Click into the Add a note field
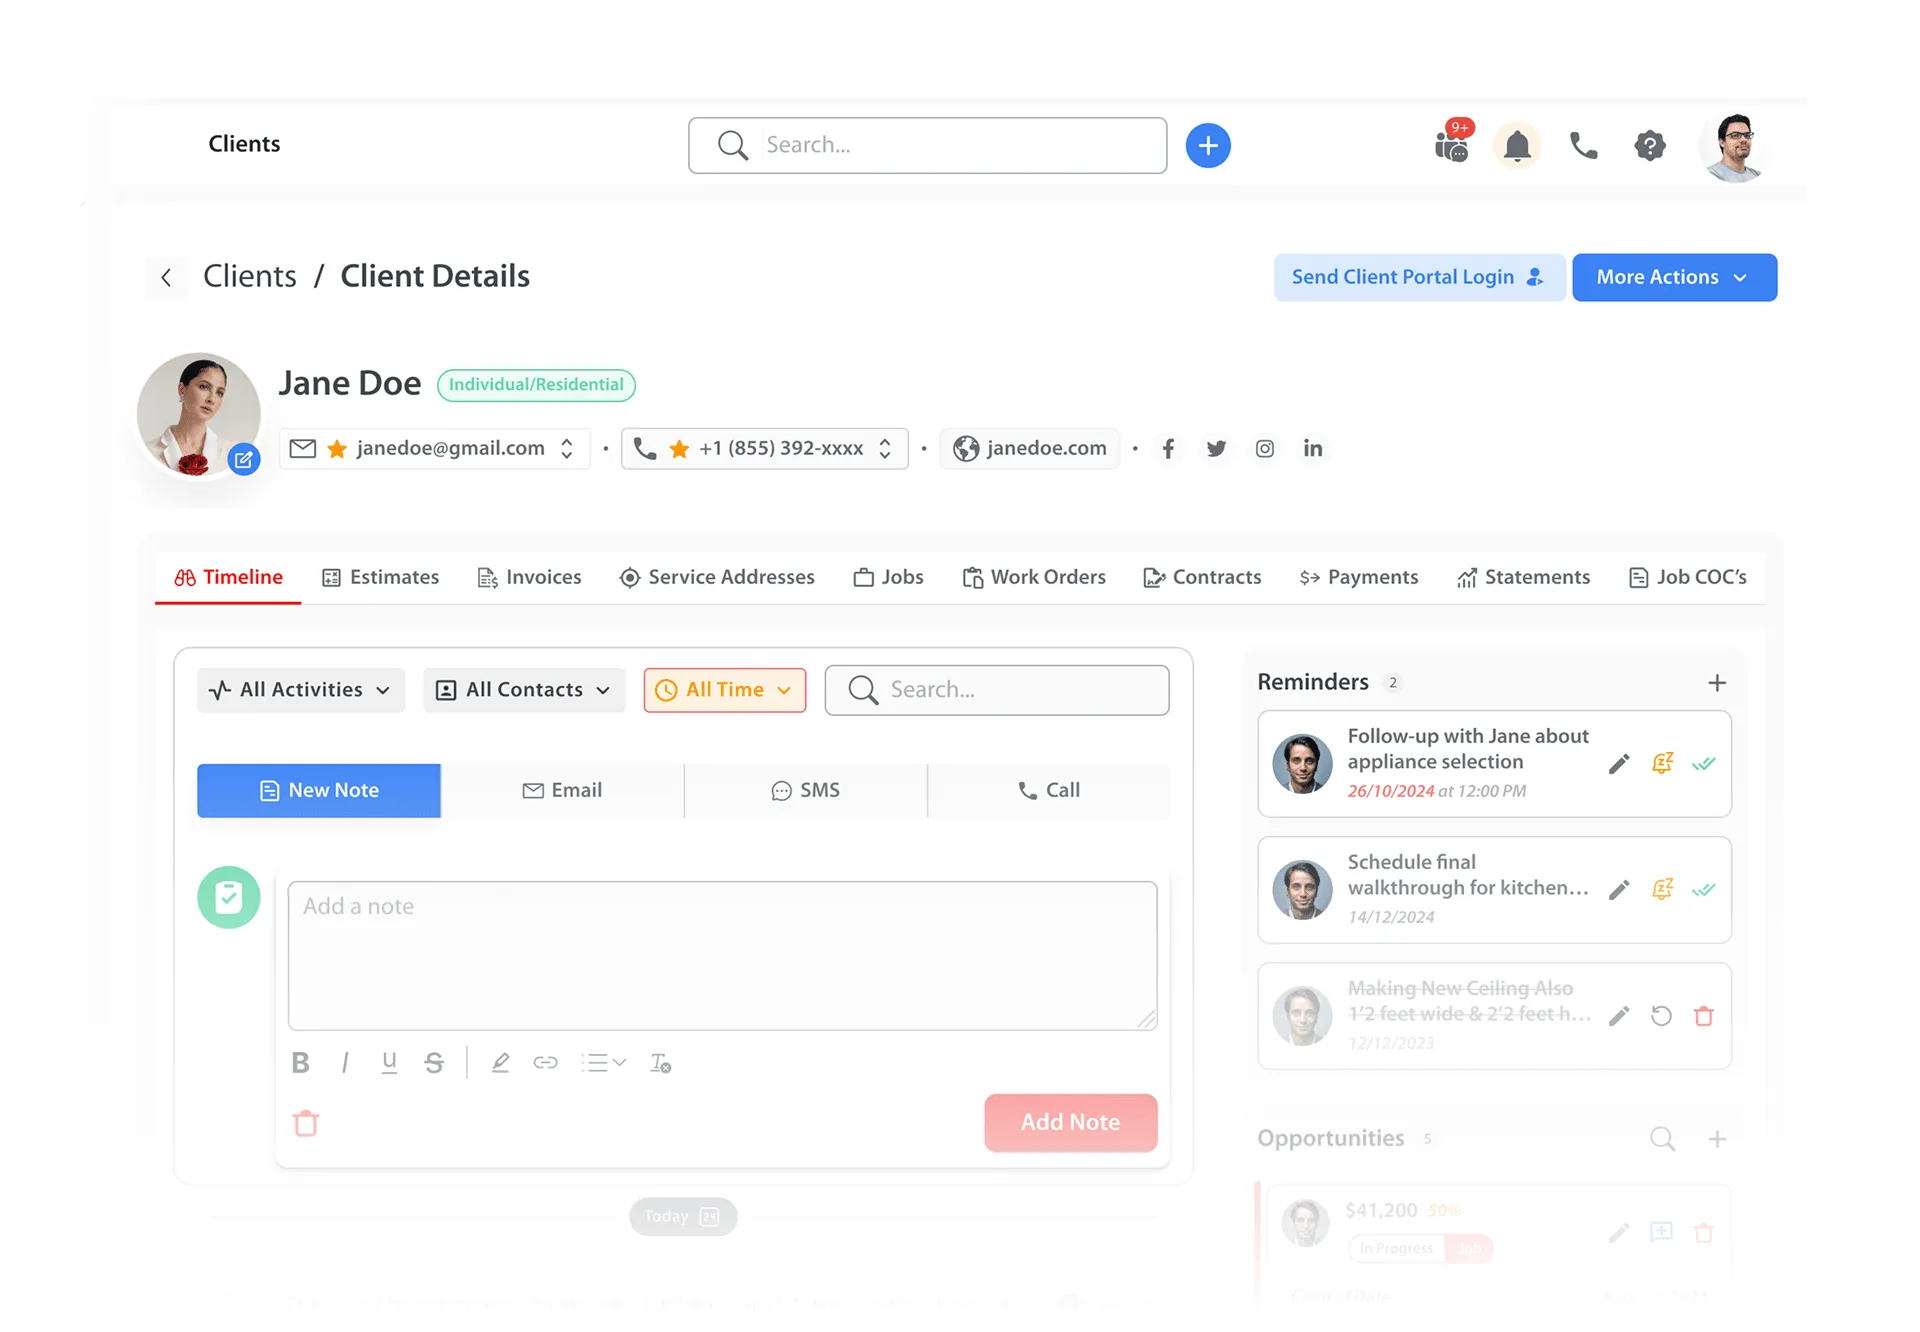 (x=722, y=955)
